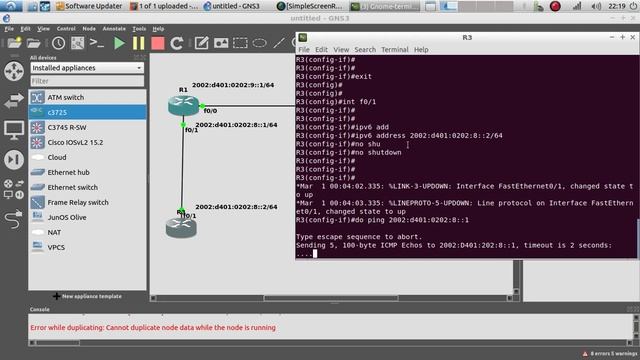Stop all nodes with red stop button
The image size is (640, 360).
(158, 43)
